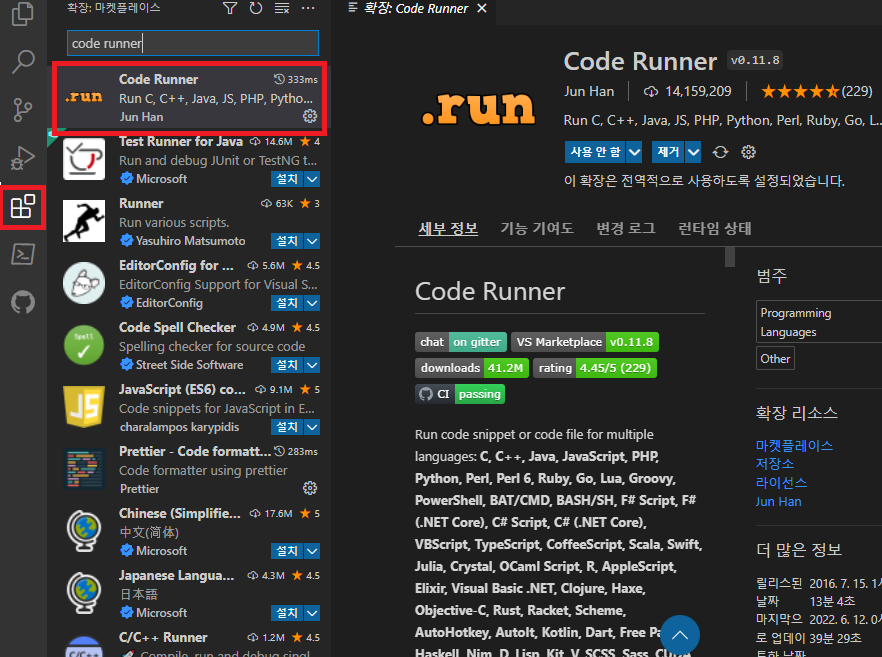Open the 마켓플레이스 resource link
882x657 pixels.
[794, 446]
